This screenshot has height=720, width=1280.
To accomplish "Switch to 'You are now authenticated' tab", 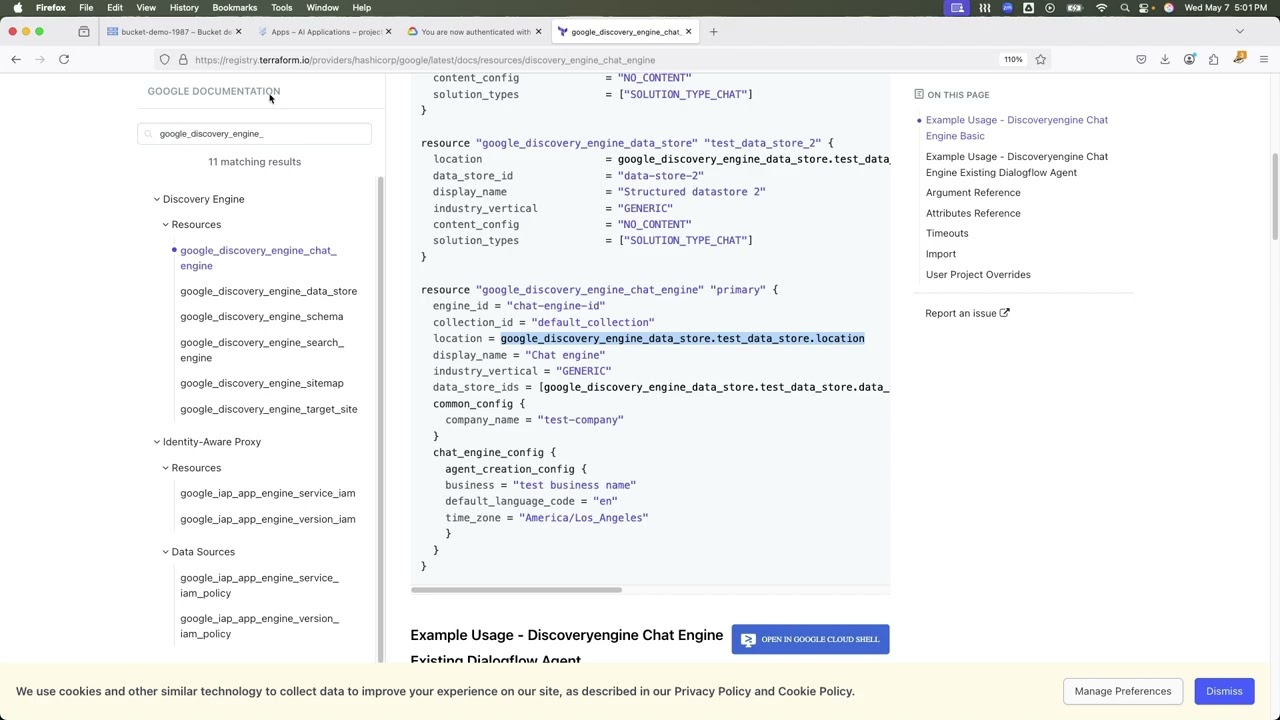I will 475,32.
